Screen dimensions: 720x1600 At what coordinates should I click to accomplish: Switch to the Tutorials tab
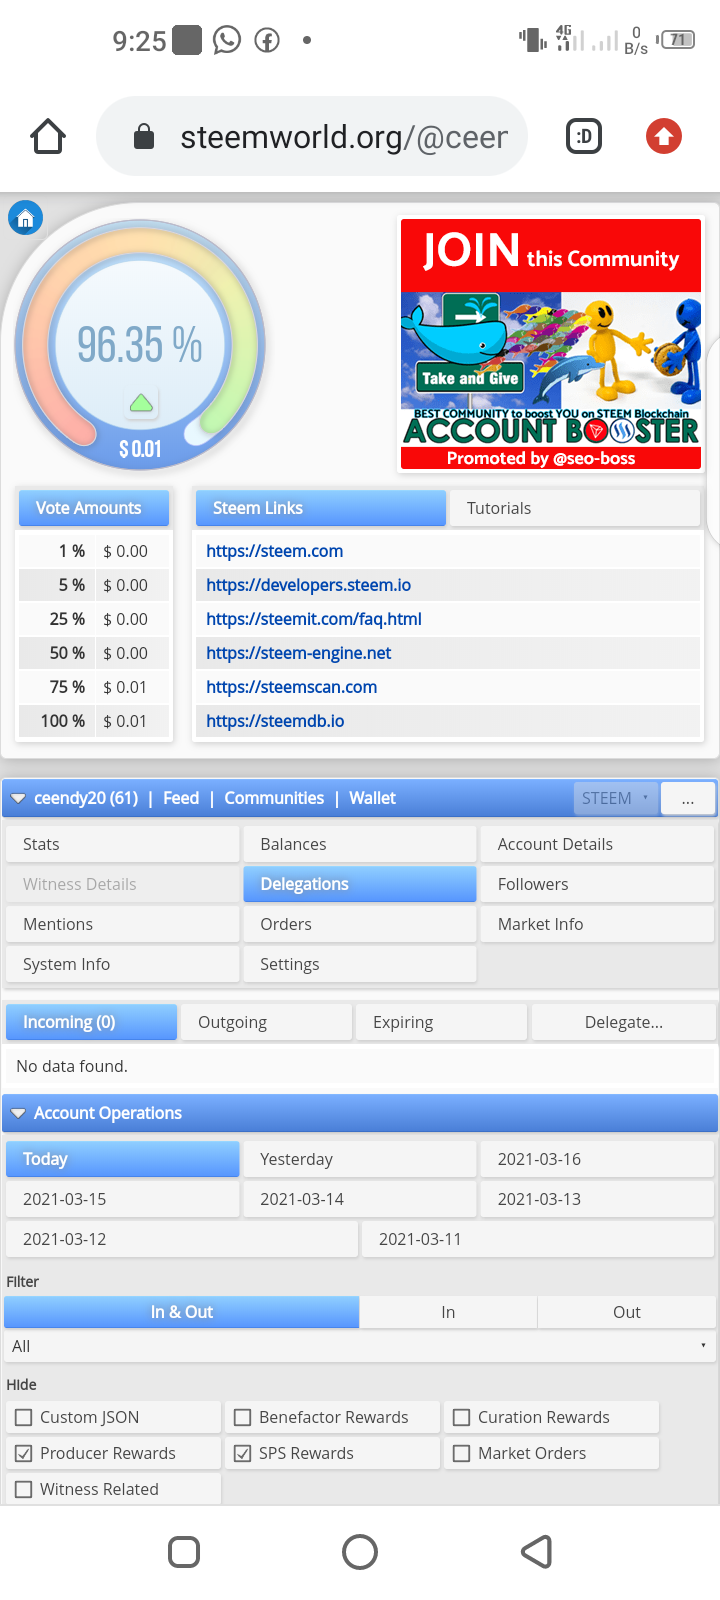(575, 508)
